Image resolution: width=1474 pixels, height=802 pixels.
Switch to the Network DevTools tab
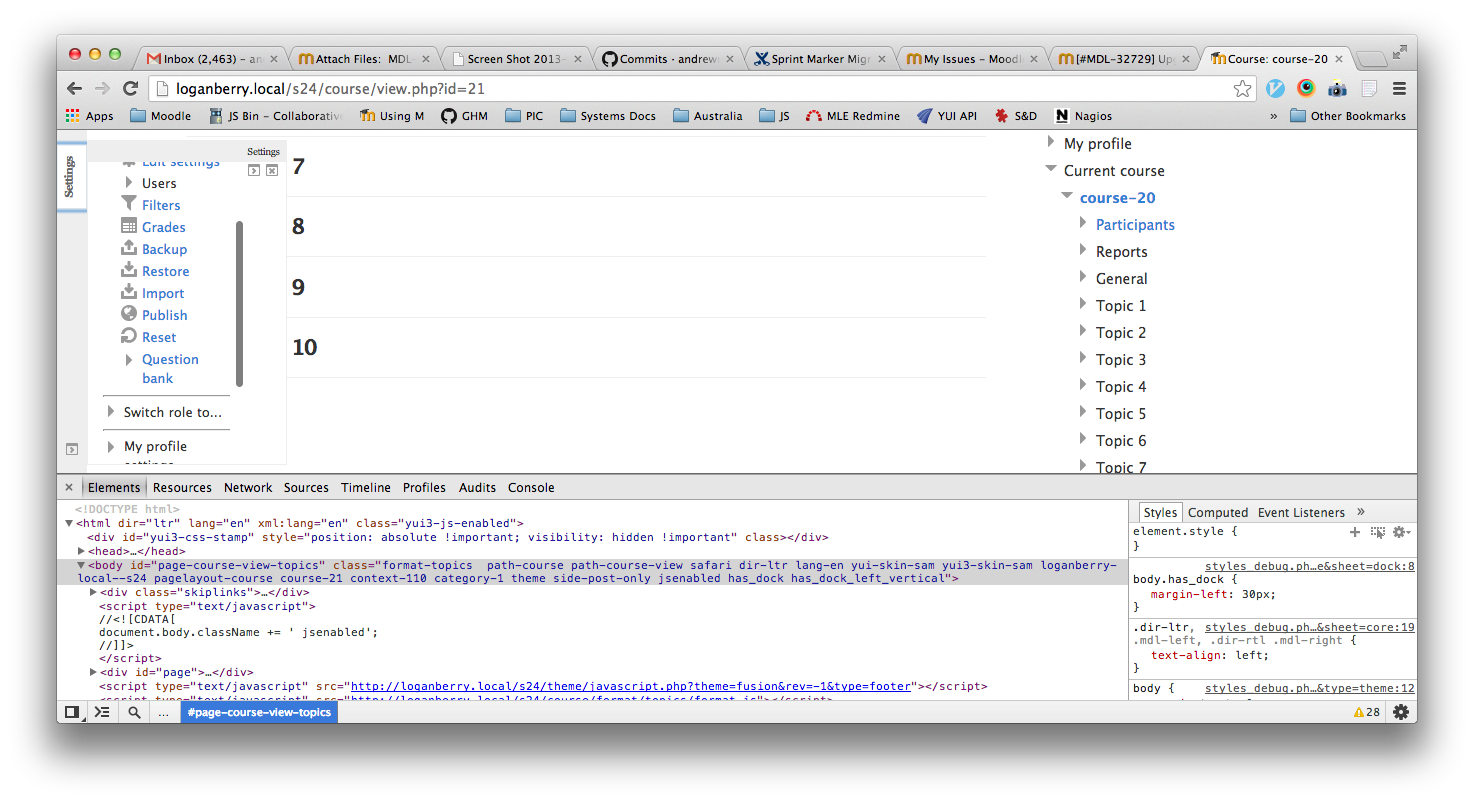(248, 487)
